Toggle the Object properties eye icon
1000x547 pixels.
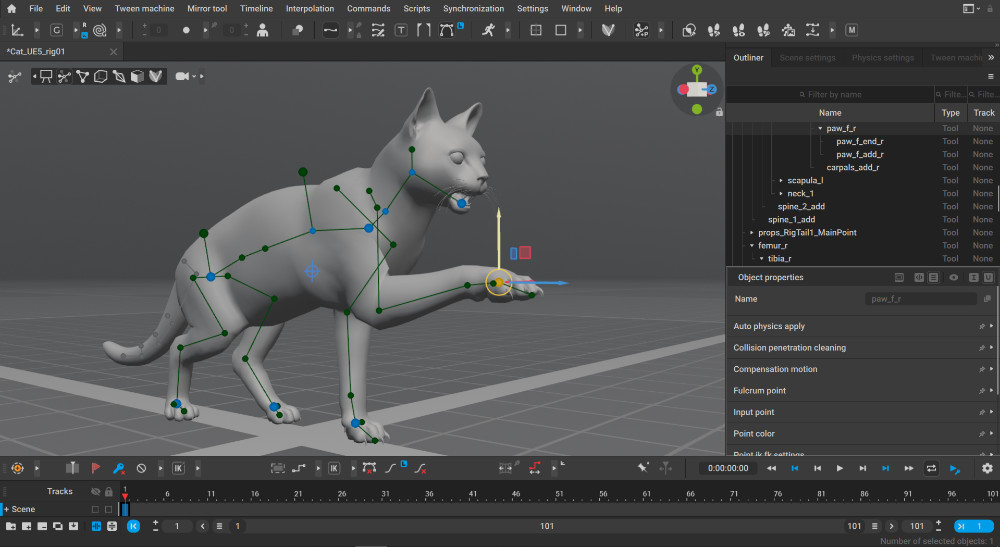coord(953,277)
